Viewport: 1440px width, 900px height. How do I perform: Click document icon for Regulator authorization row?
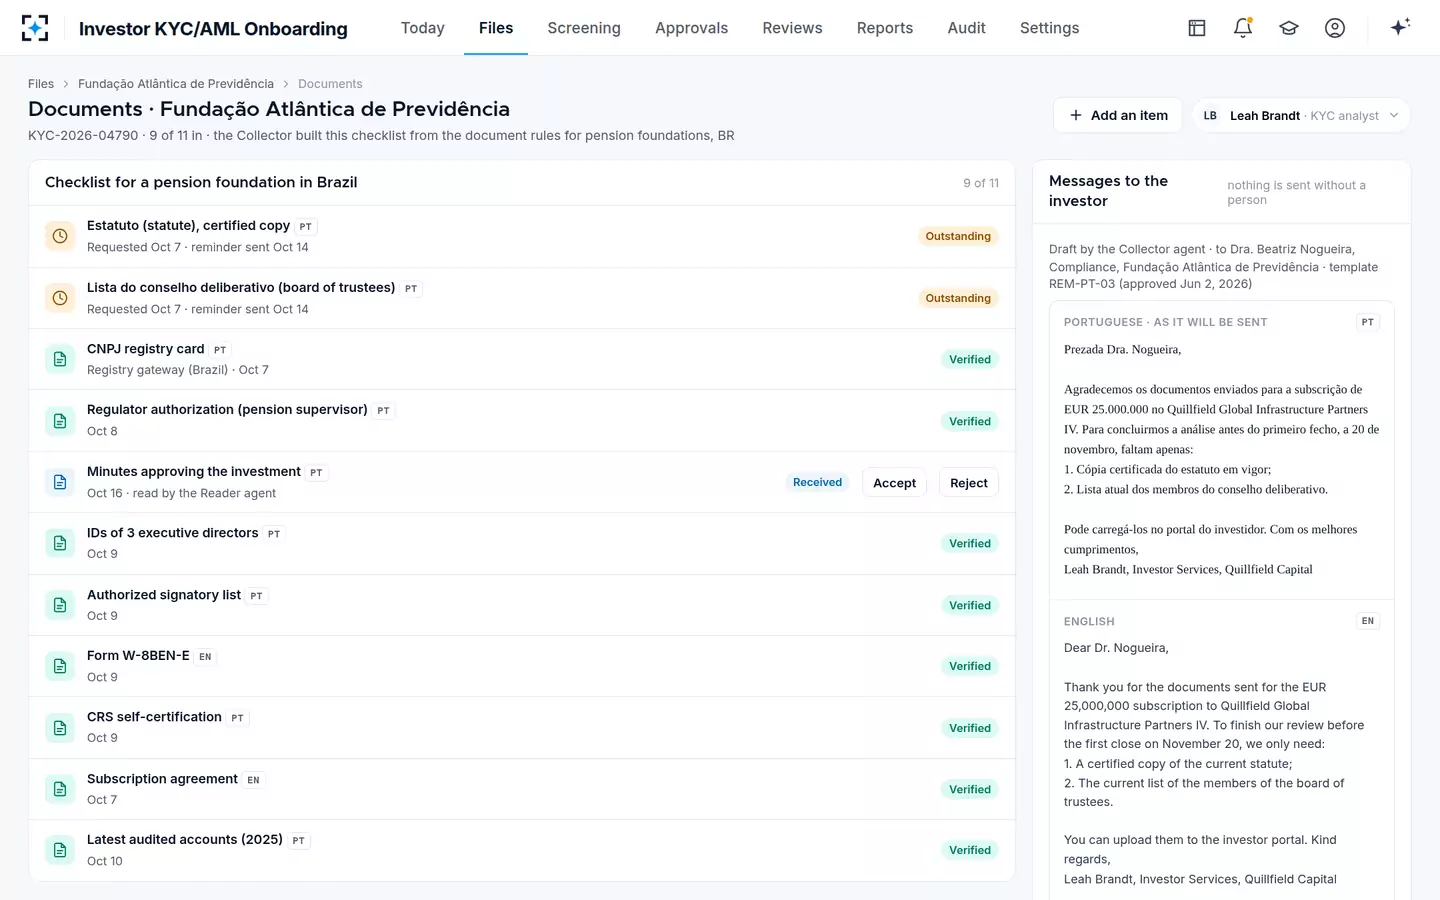coord(60,421)
